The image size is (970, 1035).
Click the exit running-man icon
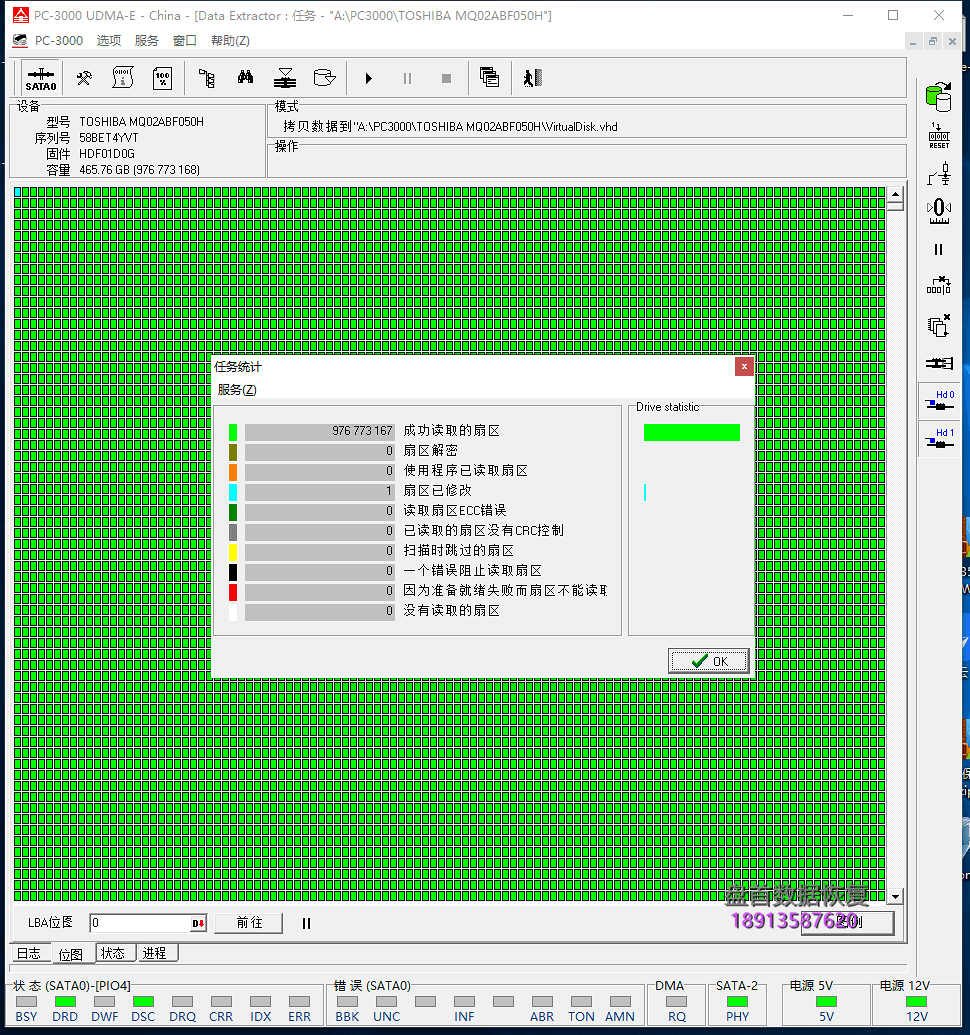pyautogui.click(x=533, y=79)
